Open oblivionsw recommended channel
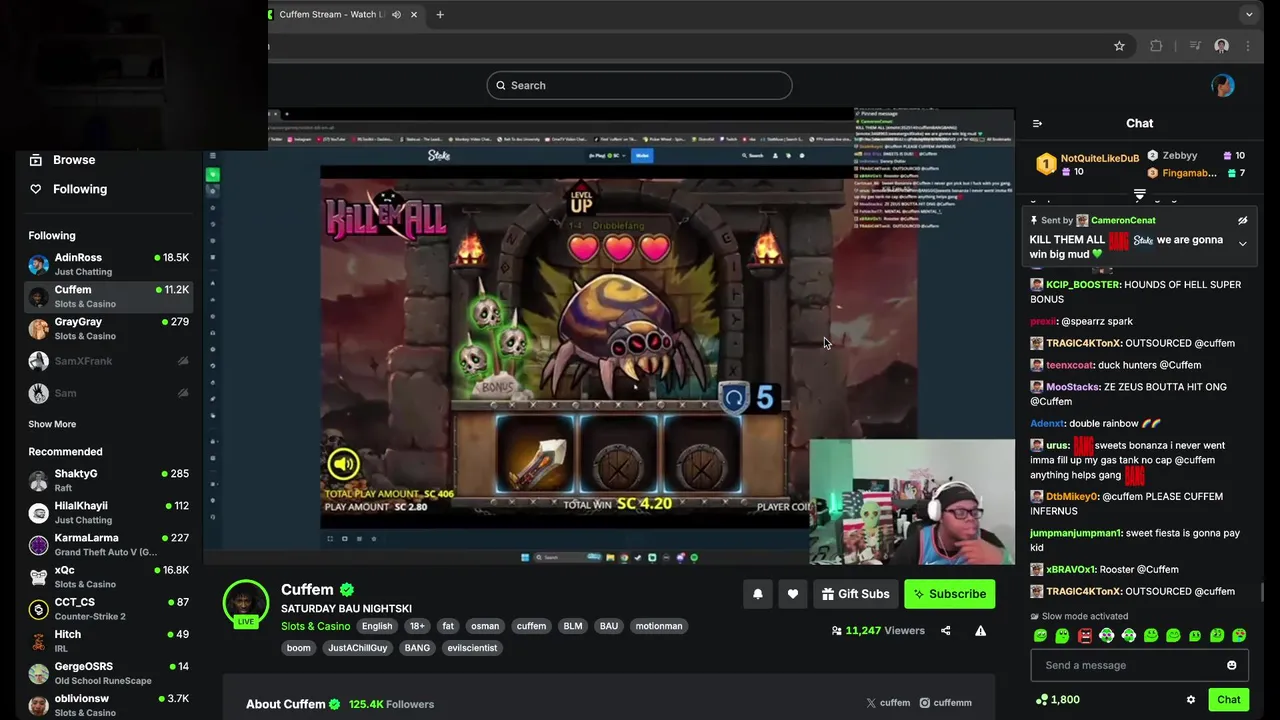Viewport: 1280px width, 720px height. tap(108, 705)
